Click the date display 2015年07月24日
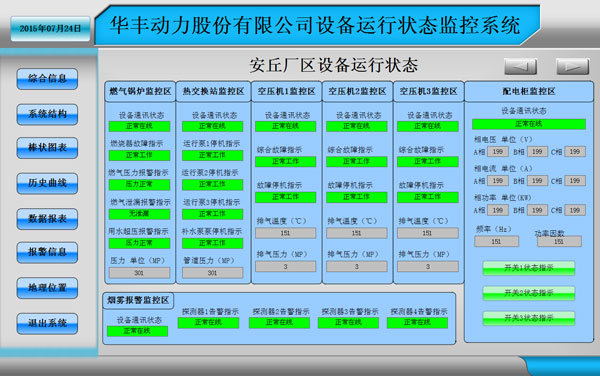The width and height of the screenshot is (600, 376). (51, 29)
